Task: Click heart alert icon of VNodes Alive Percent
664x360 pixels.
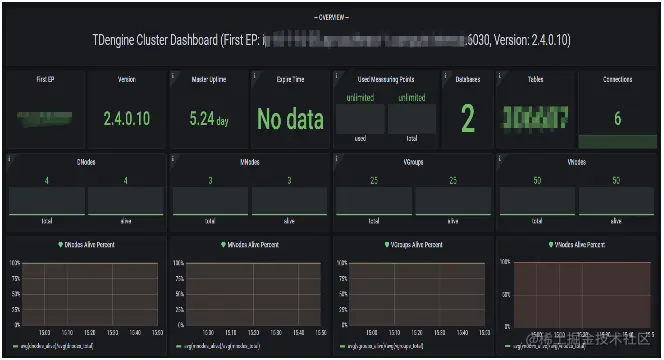Action: 551,244
